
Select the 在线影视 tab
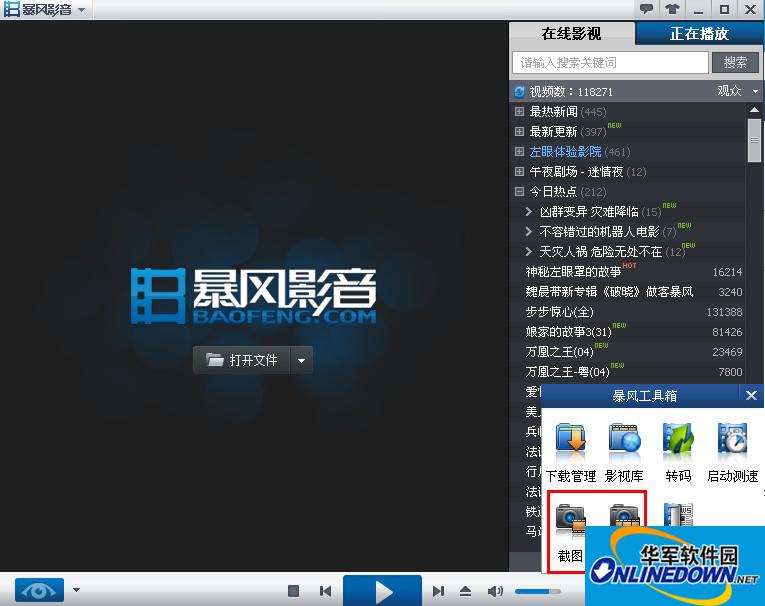pos(572,34)
